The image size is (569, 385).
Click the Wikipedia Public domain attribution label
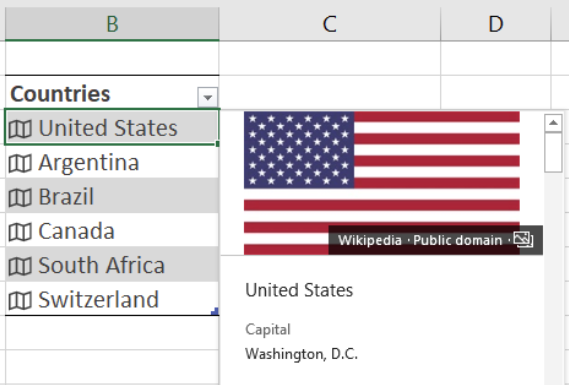[420, 240]
